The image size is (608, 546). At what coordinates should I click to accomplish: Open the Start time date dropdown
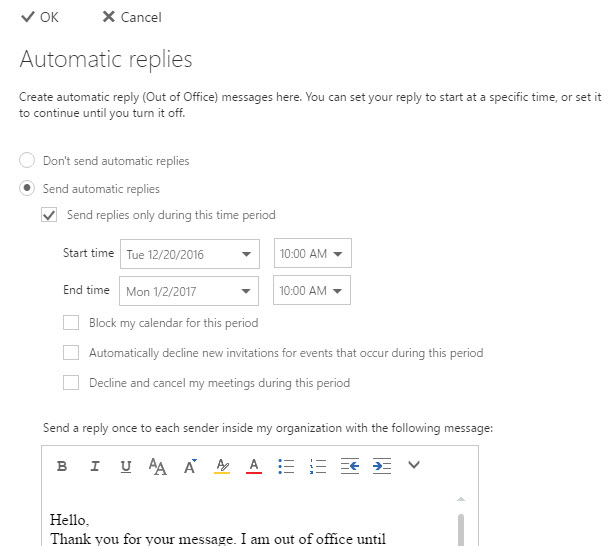pyautogui.click(x=246, y=255)
